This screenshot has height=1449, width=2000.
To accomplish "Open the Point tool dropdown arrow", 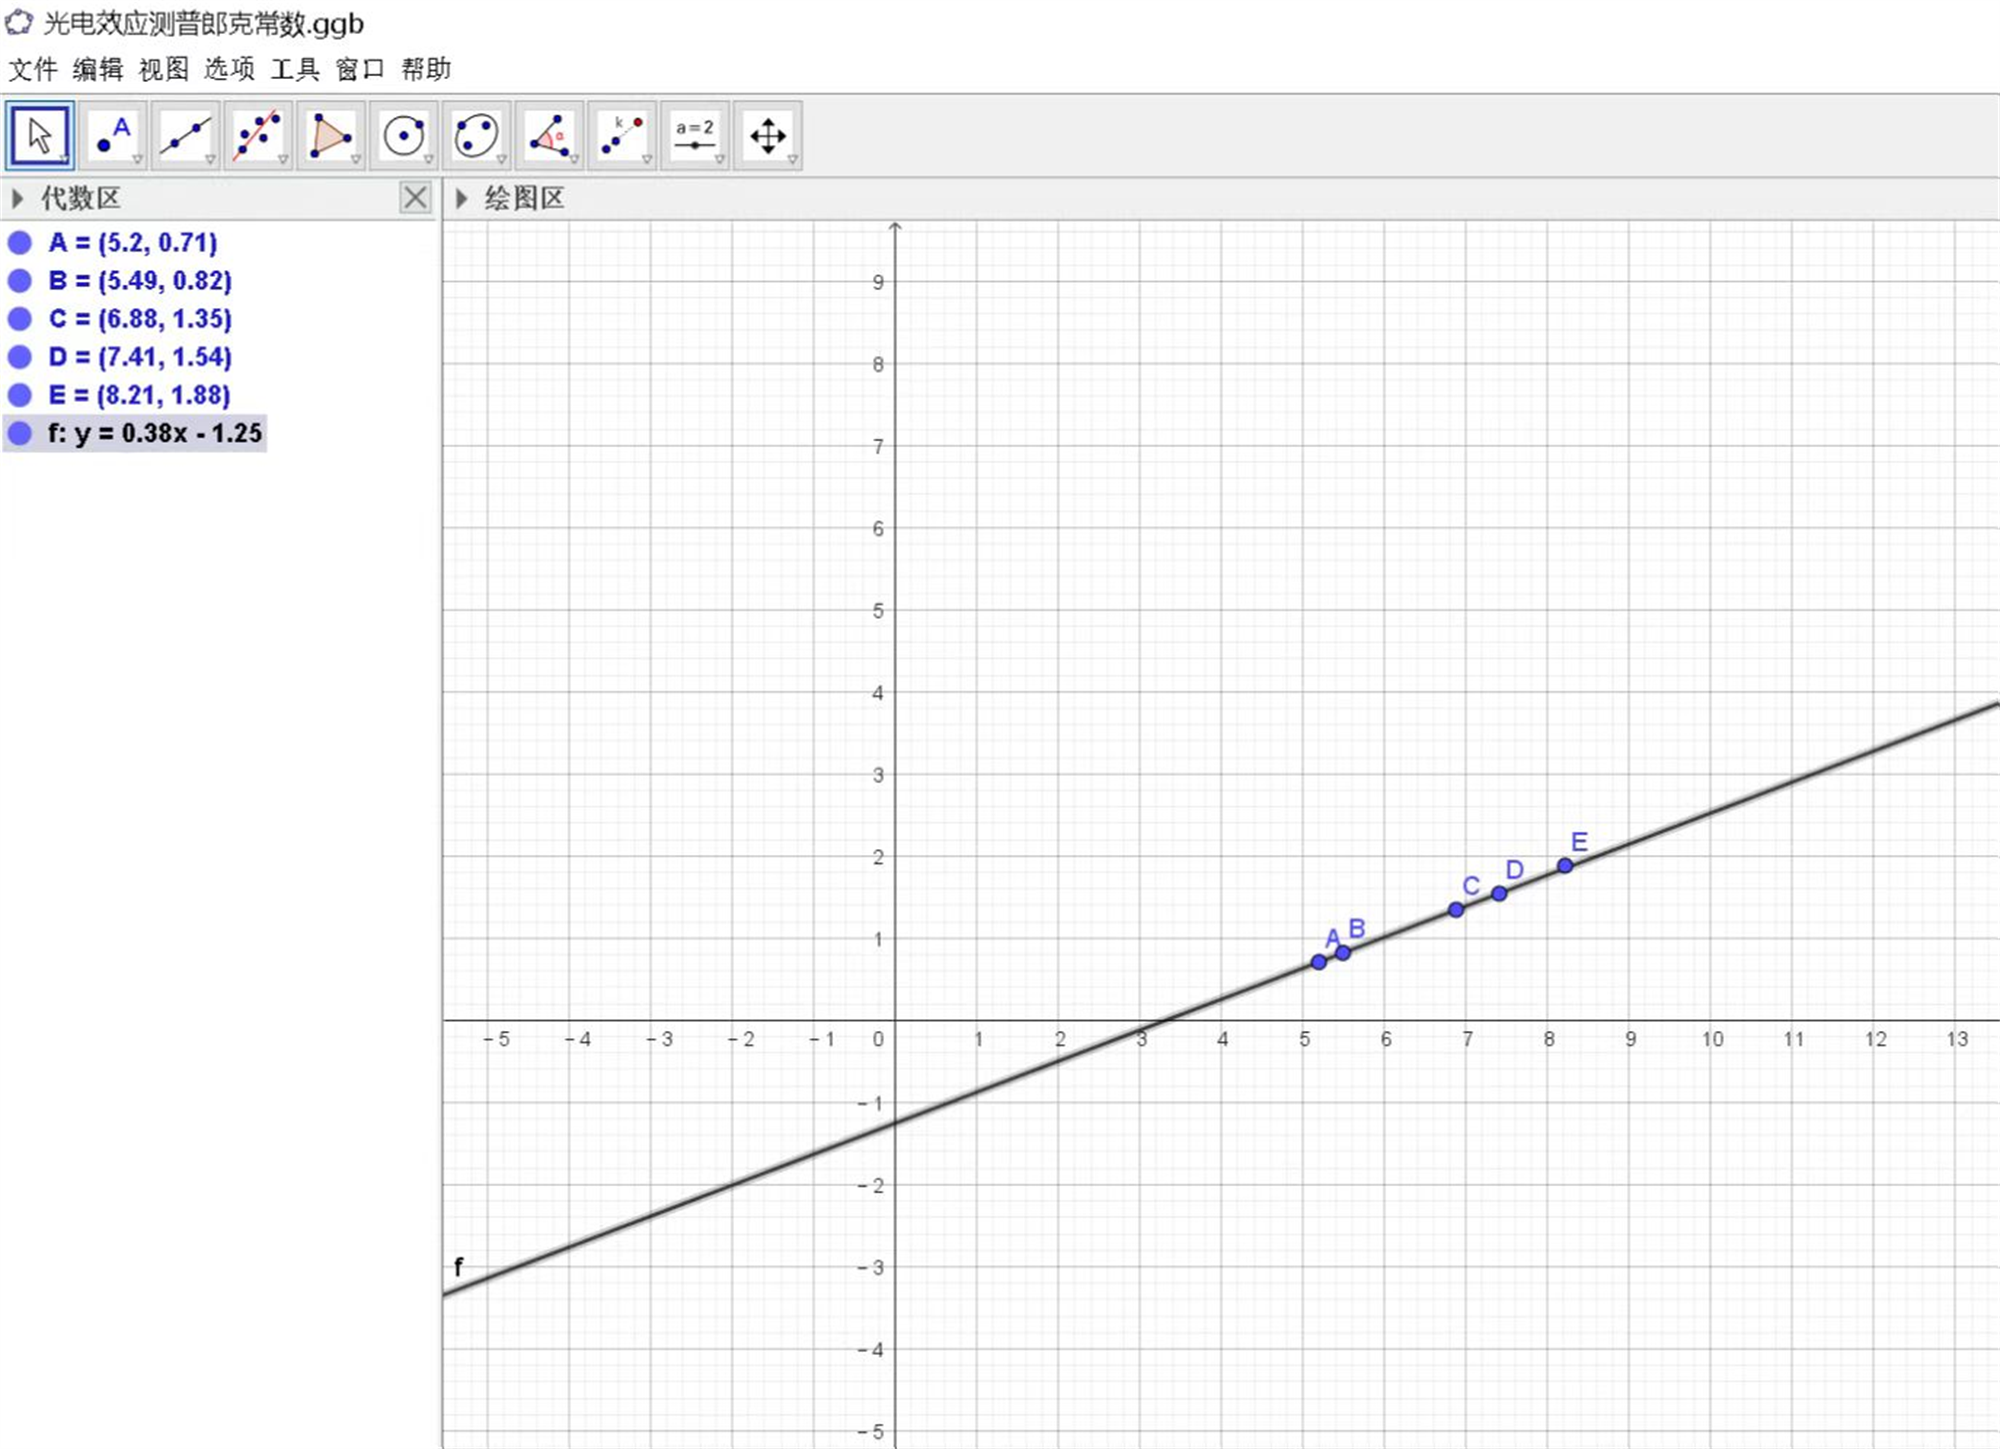I will click(138, 159).
